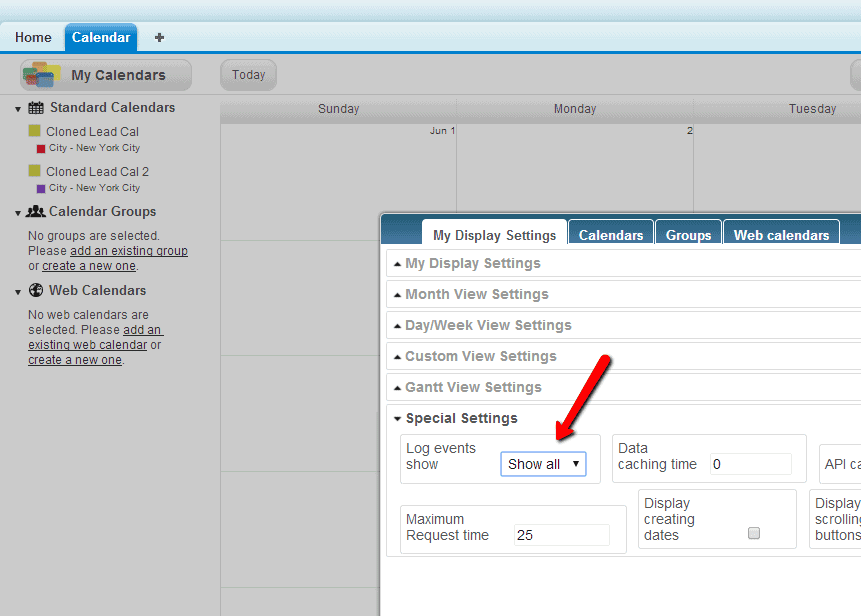Click the add an existing group link
Screen dimensions: 861x616
click(128, 251)
